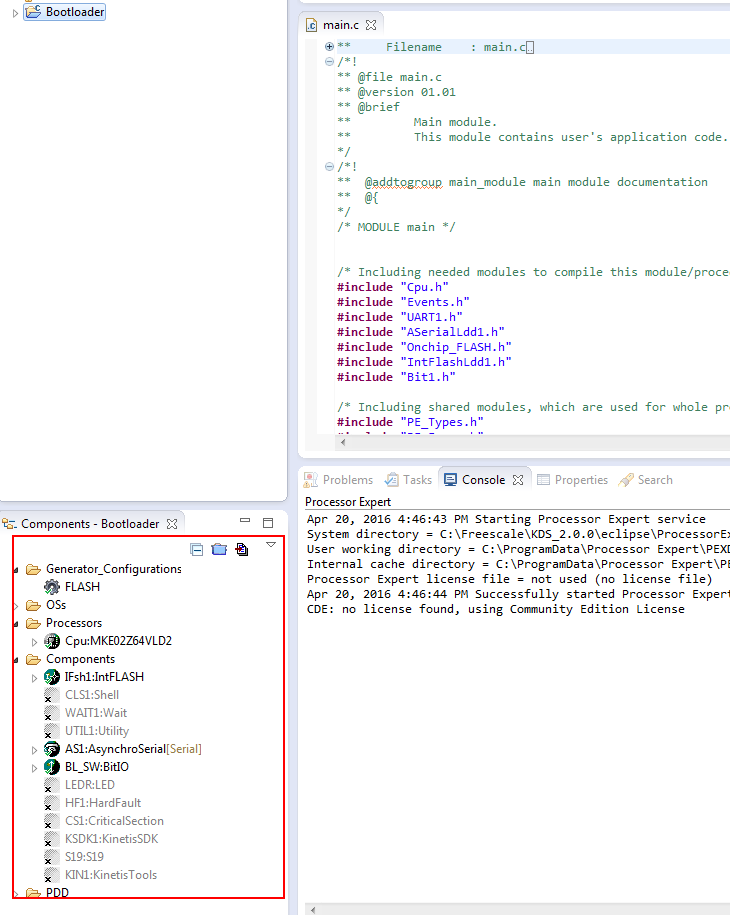Collapse the @file main.c comment block
The image size is (730, 915).
(x=329, y=61)
